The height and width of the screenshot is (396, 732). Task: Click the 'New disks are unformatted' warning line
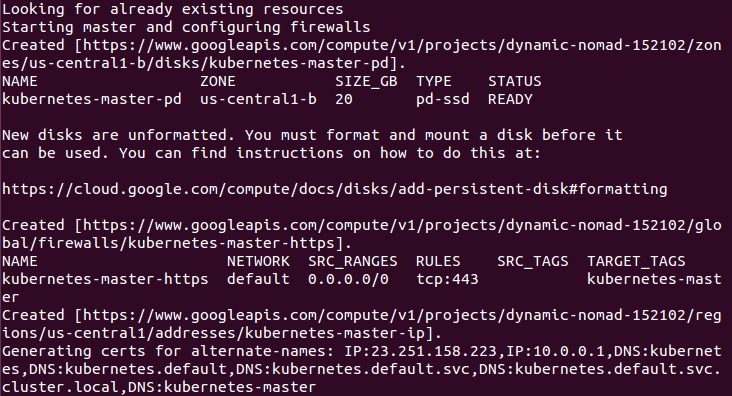click(312, 135)
